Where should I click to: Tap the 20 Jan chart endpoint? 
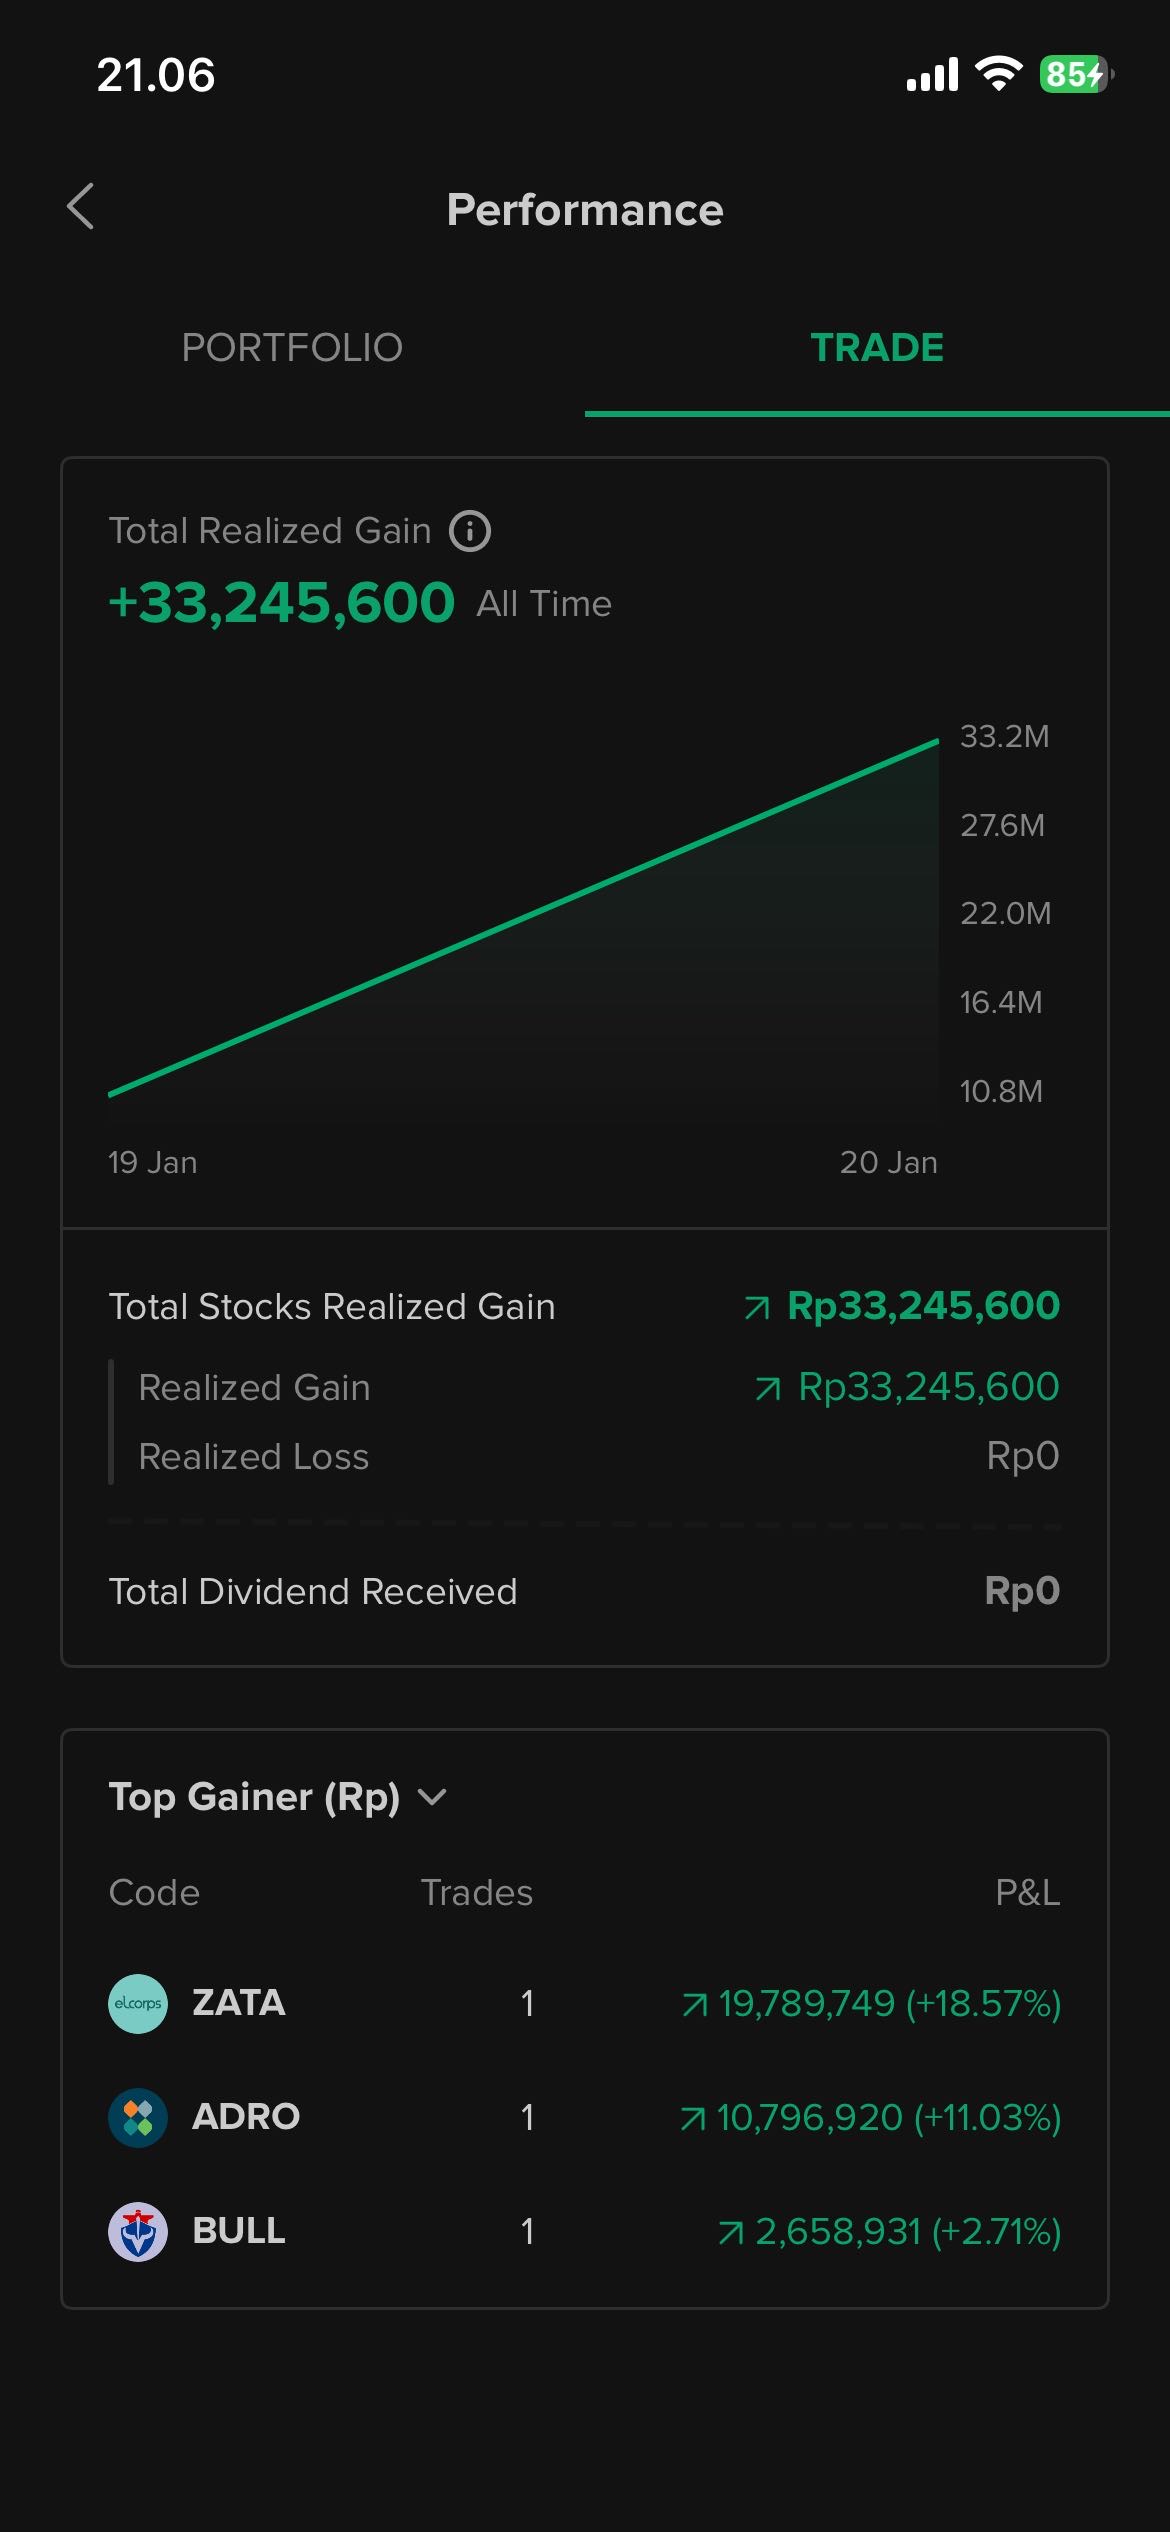(937, 742)
